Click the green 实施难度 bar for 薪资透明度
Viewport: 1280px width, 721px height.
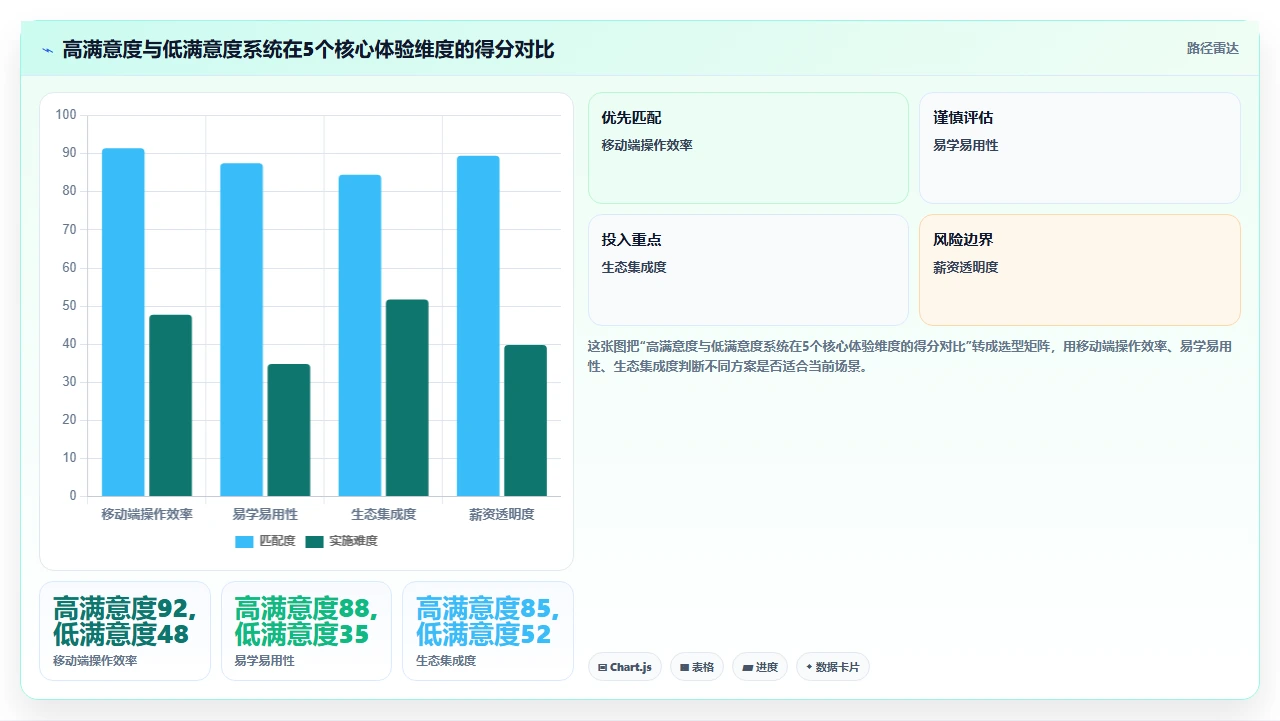tap(526, 420)
